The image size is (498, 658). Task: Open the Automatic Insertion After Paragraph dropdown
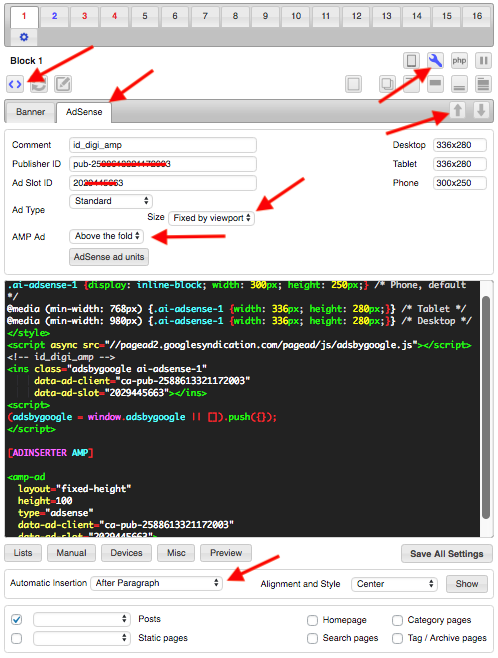coord(156,583)
